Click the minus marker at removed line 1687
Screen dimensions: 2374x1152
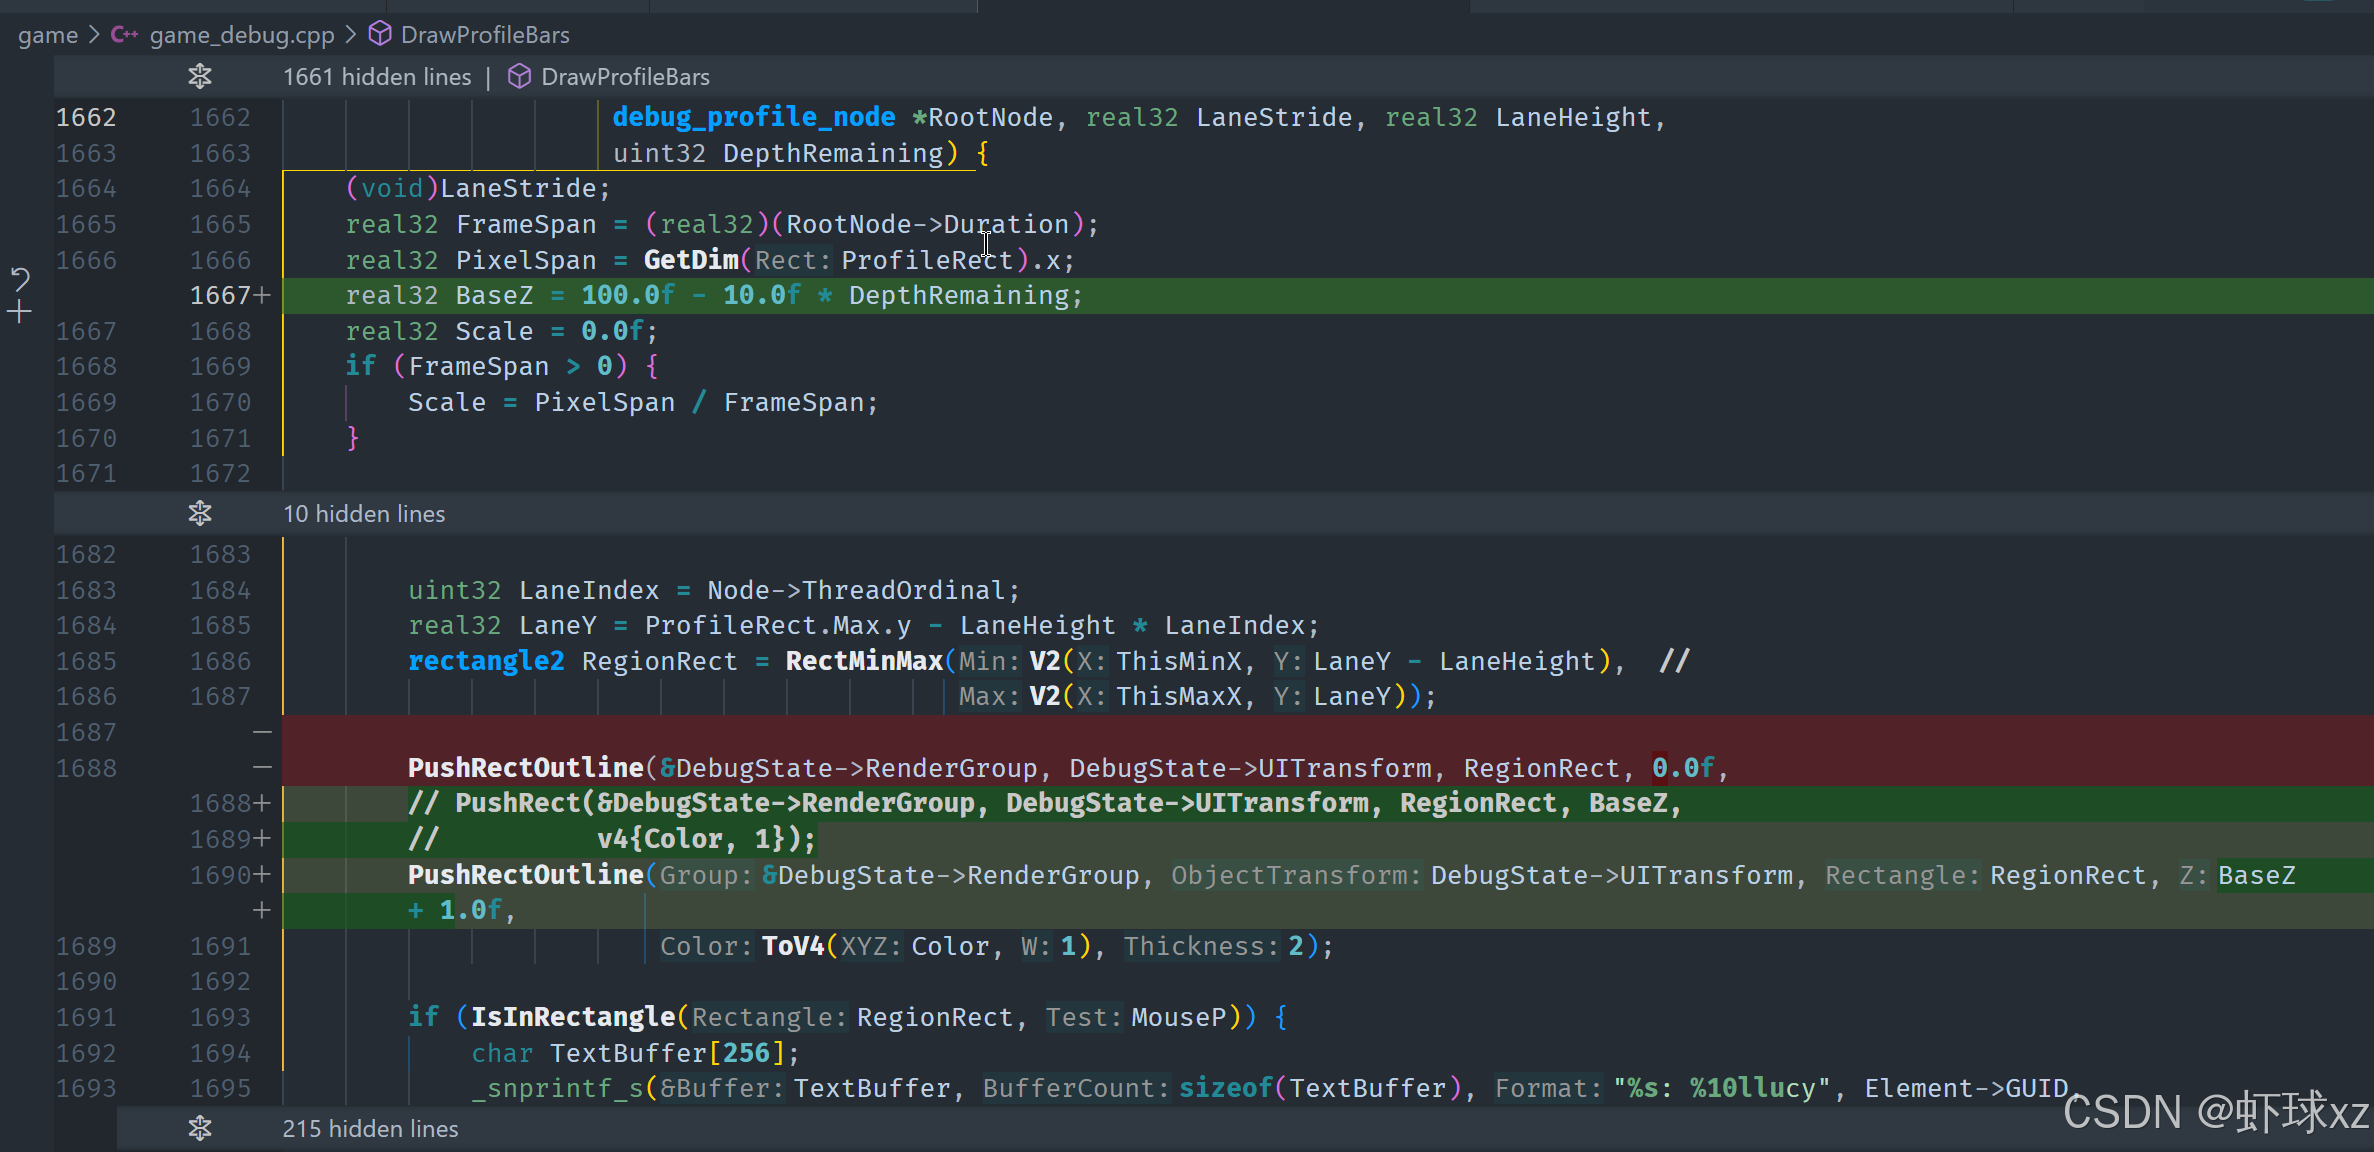click(x=262, y=732)
